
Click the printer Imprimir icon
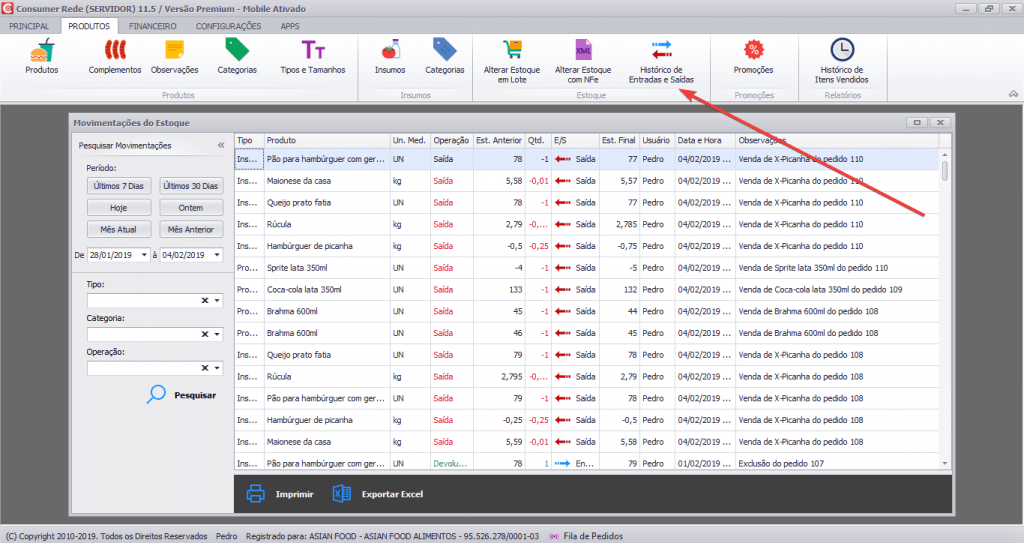click(255, 494)
